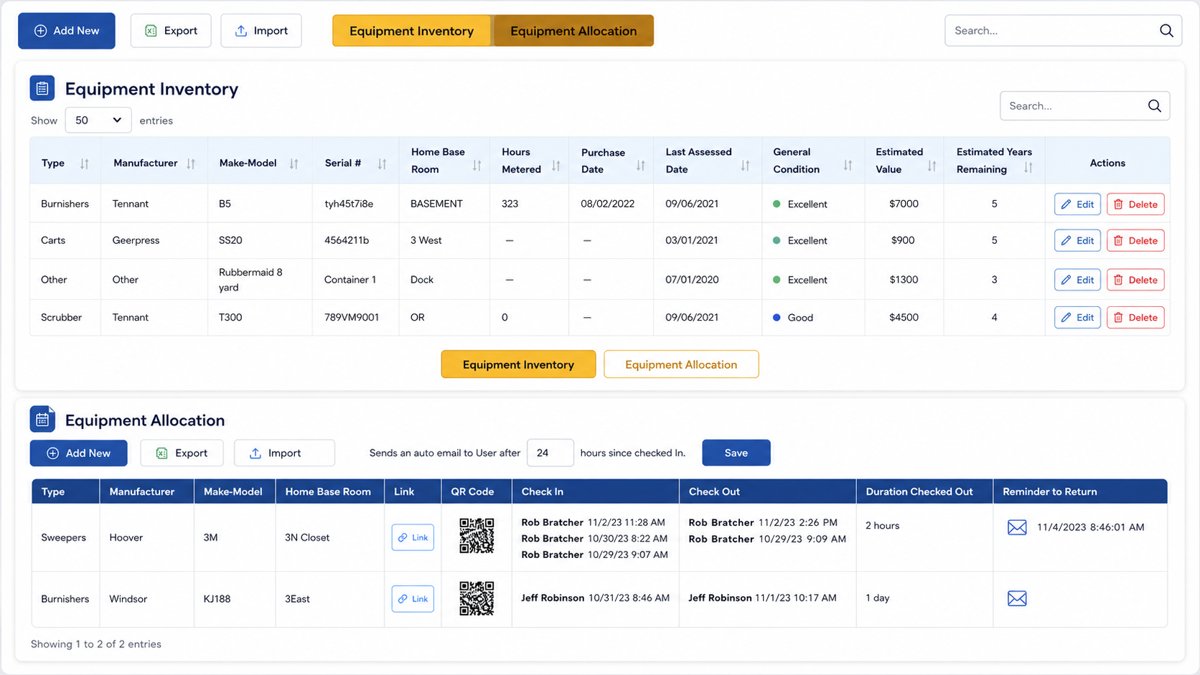
Task: Save the auto email hours setting
Action: (736, 453)
